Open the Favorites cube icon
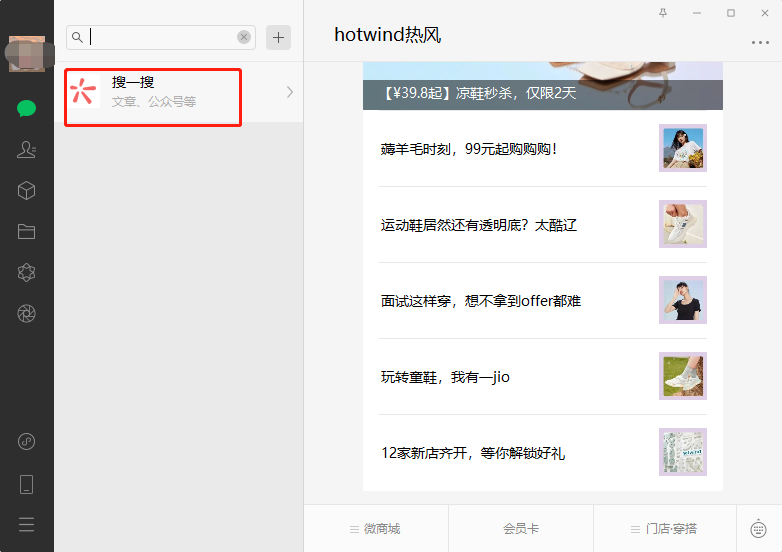Viewport: 782px width, 552px height. 26,190
